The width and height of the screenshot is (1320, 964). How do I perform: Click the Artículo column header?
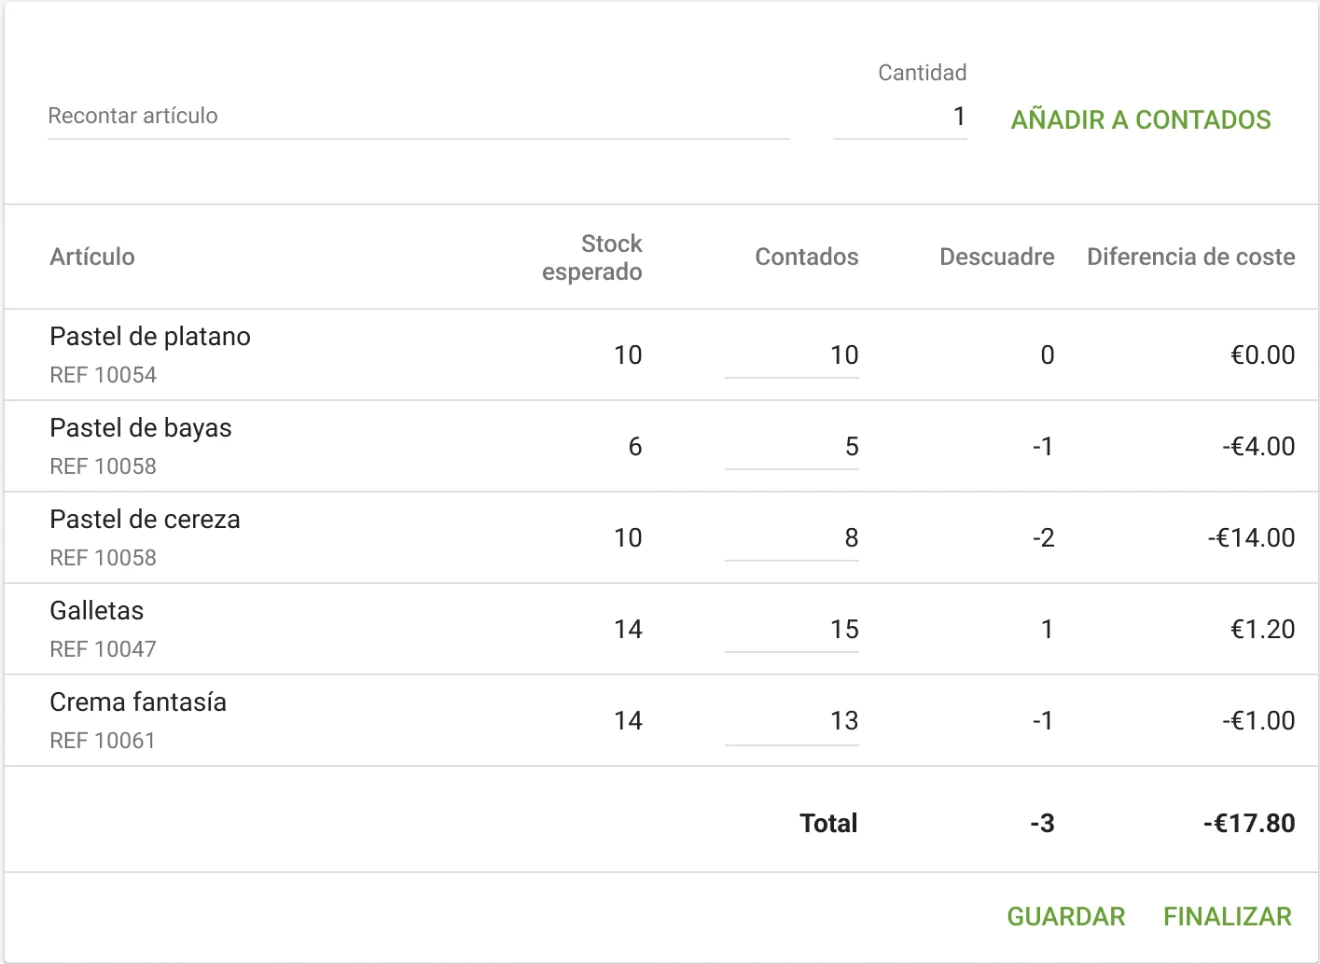coord(92,257)
